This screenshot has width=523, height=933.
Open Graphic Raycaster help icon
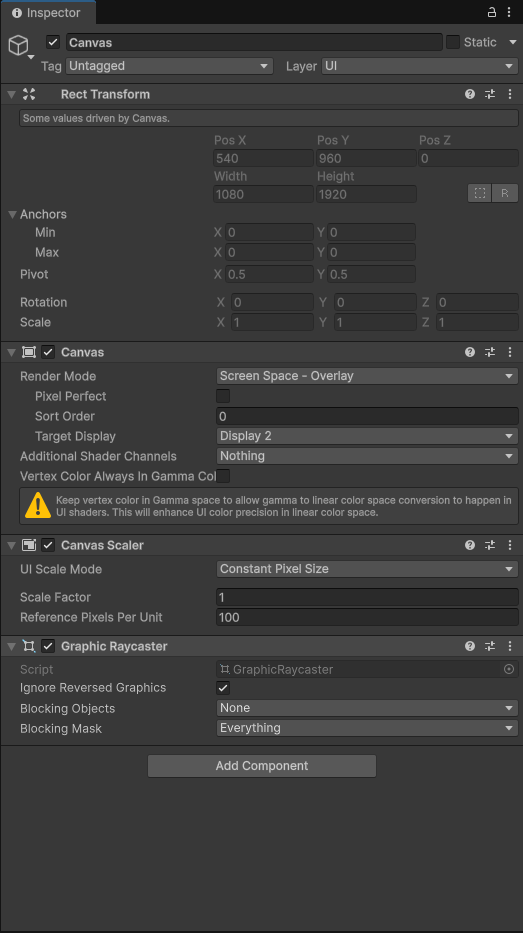pos(470,646)
